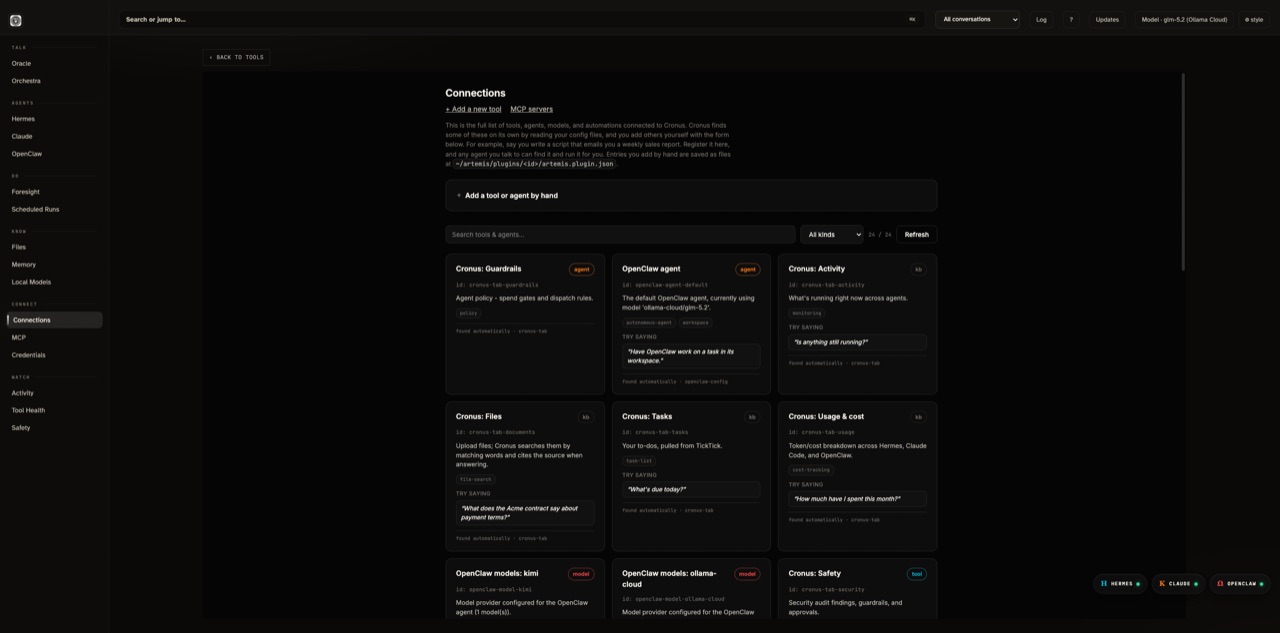Open MCP in the sidebar

pyautogui.click(x=19, y=337)
